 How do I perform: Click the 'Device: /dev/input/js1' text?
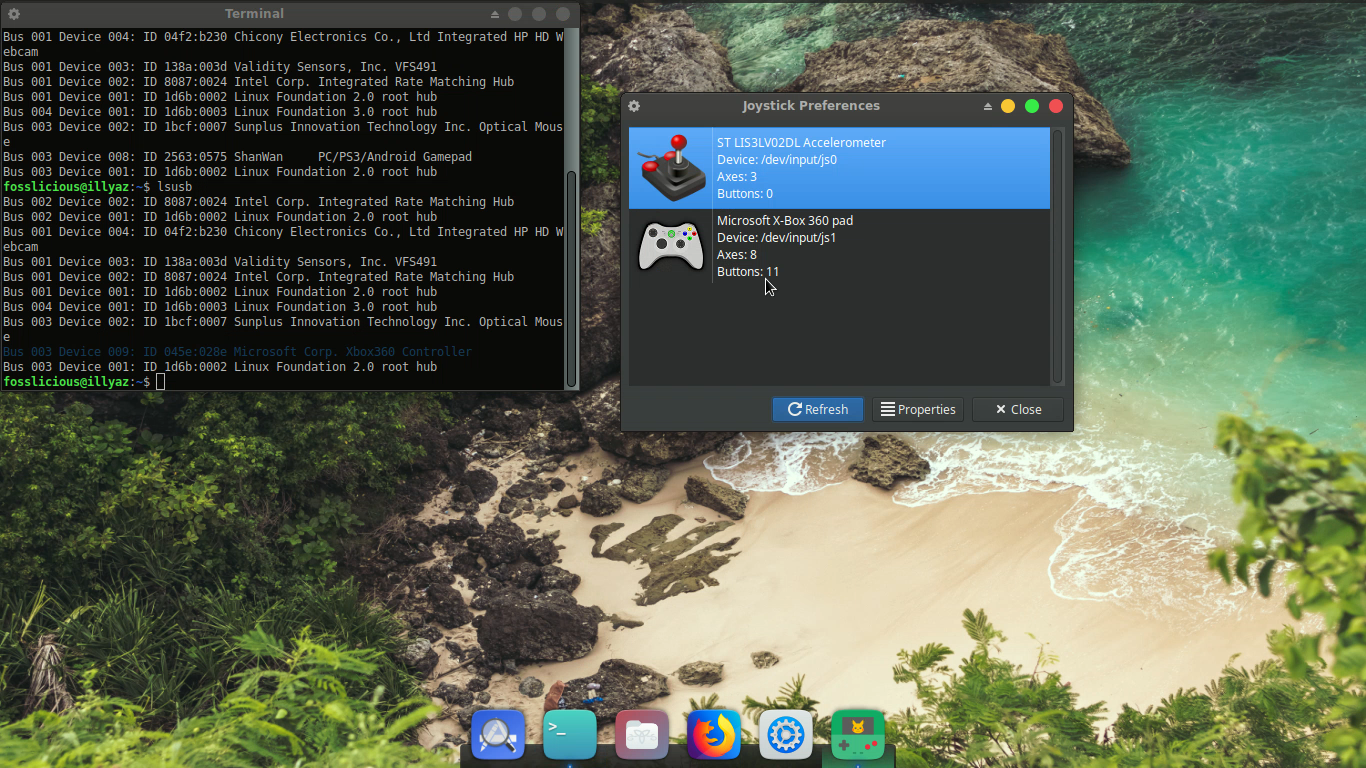pos(777,238)
